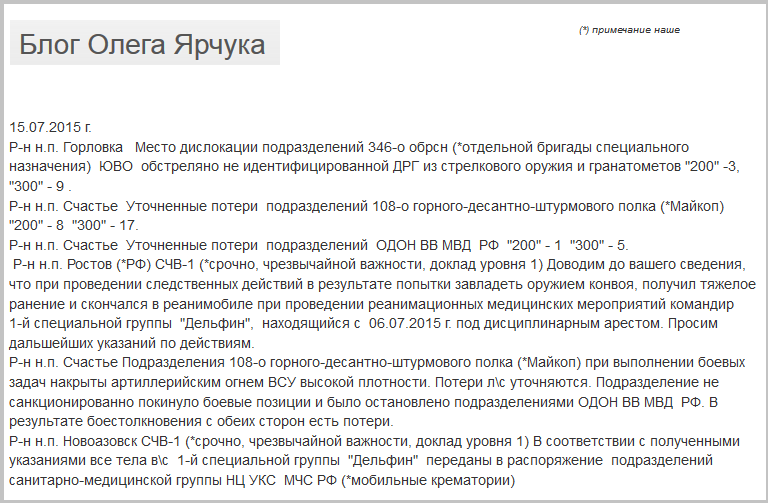Image resolution: width=768 pixels, height=503 pixels.
Task: Click the text 'Потери л\с уточняются.'
Action: pyautogui.click(x=512, y=382)
